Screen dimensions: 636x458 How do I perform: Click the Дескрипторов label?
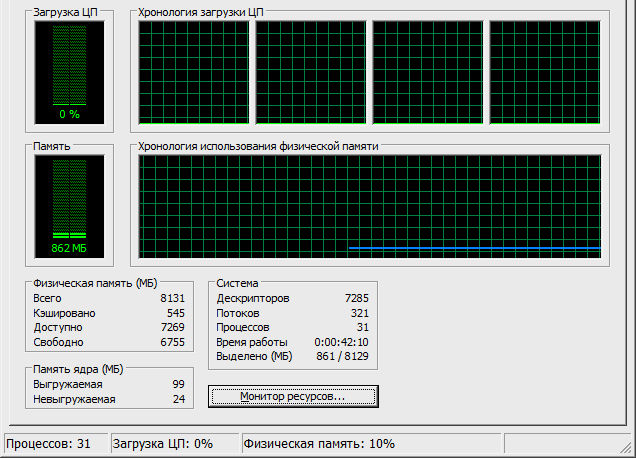[253, 298]
